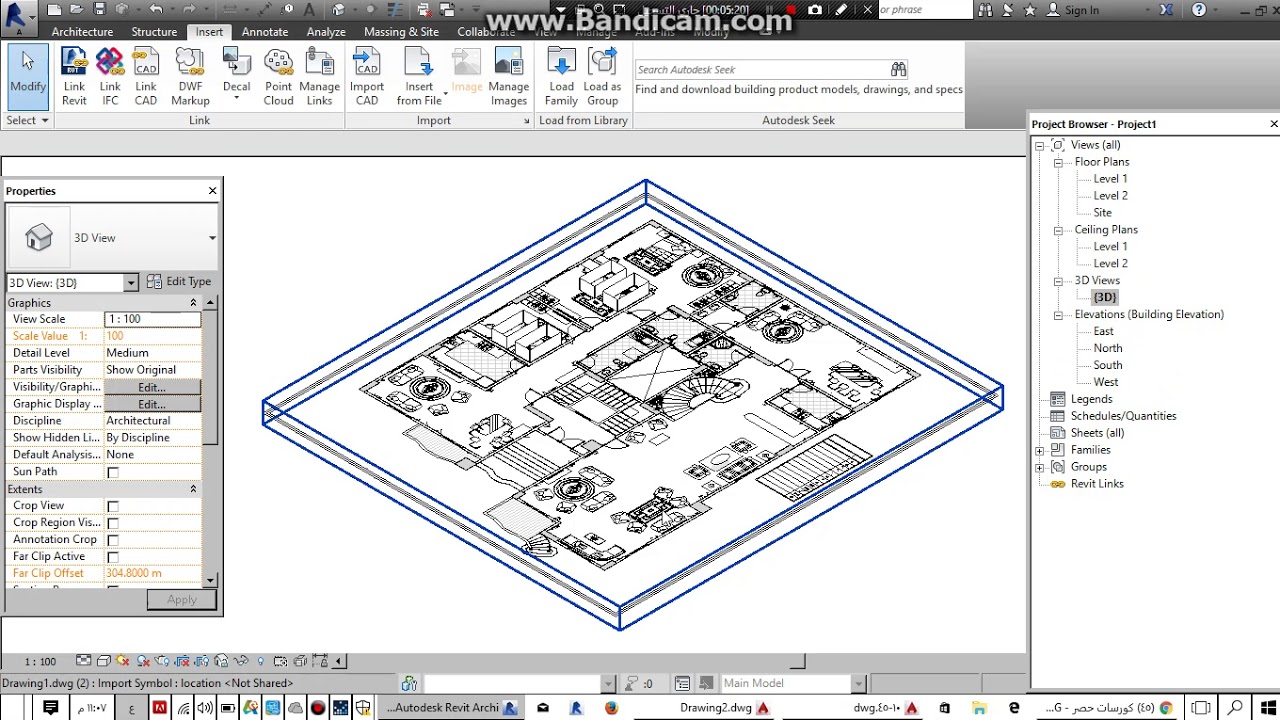
Task: Click the Firefox icon in the taskbar
Action: point(611,708)
